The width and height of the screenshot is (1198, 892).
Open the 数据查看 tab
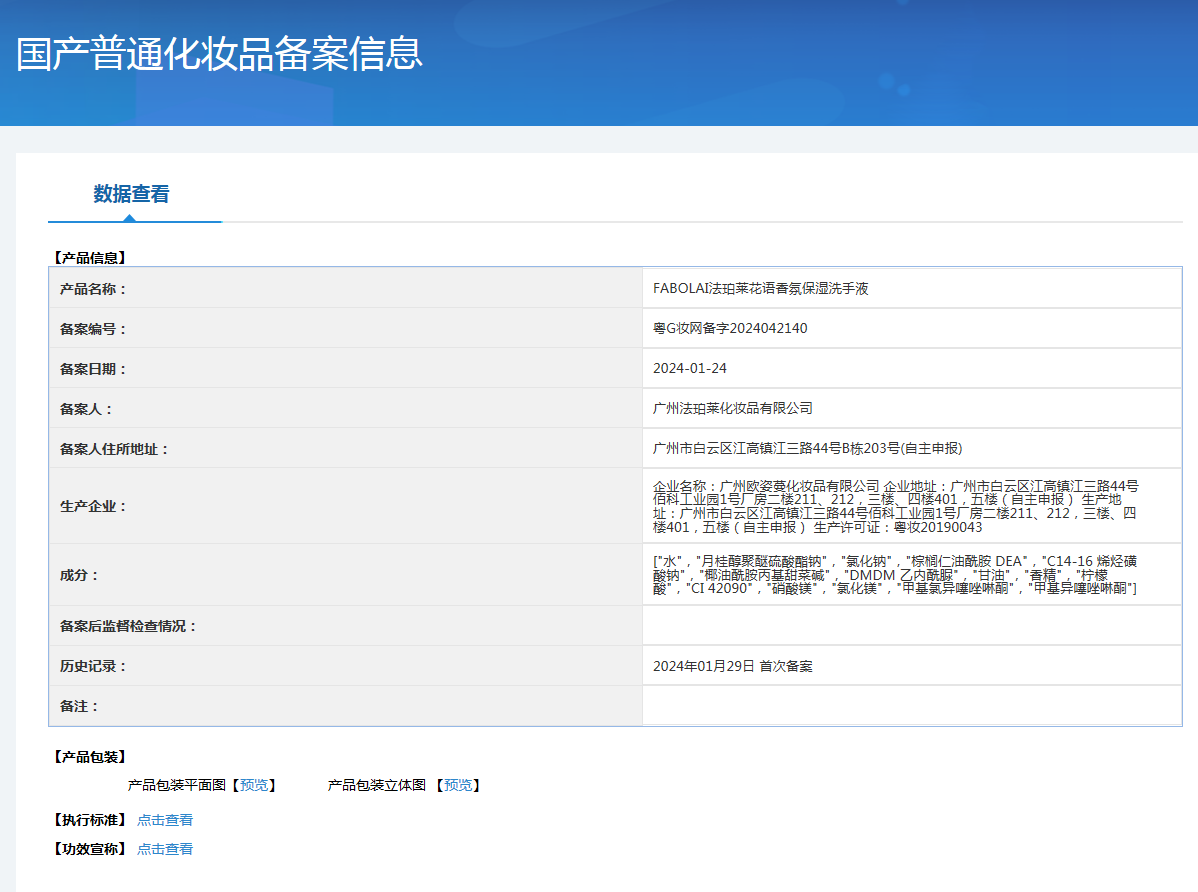(132, 194)
